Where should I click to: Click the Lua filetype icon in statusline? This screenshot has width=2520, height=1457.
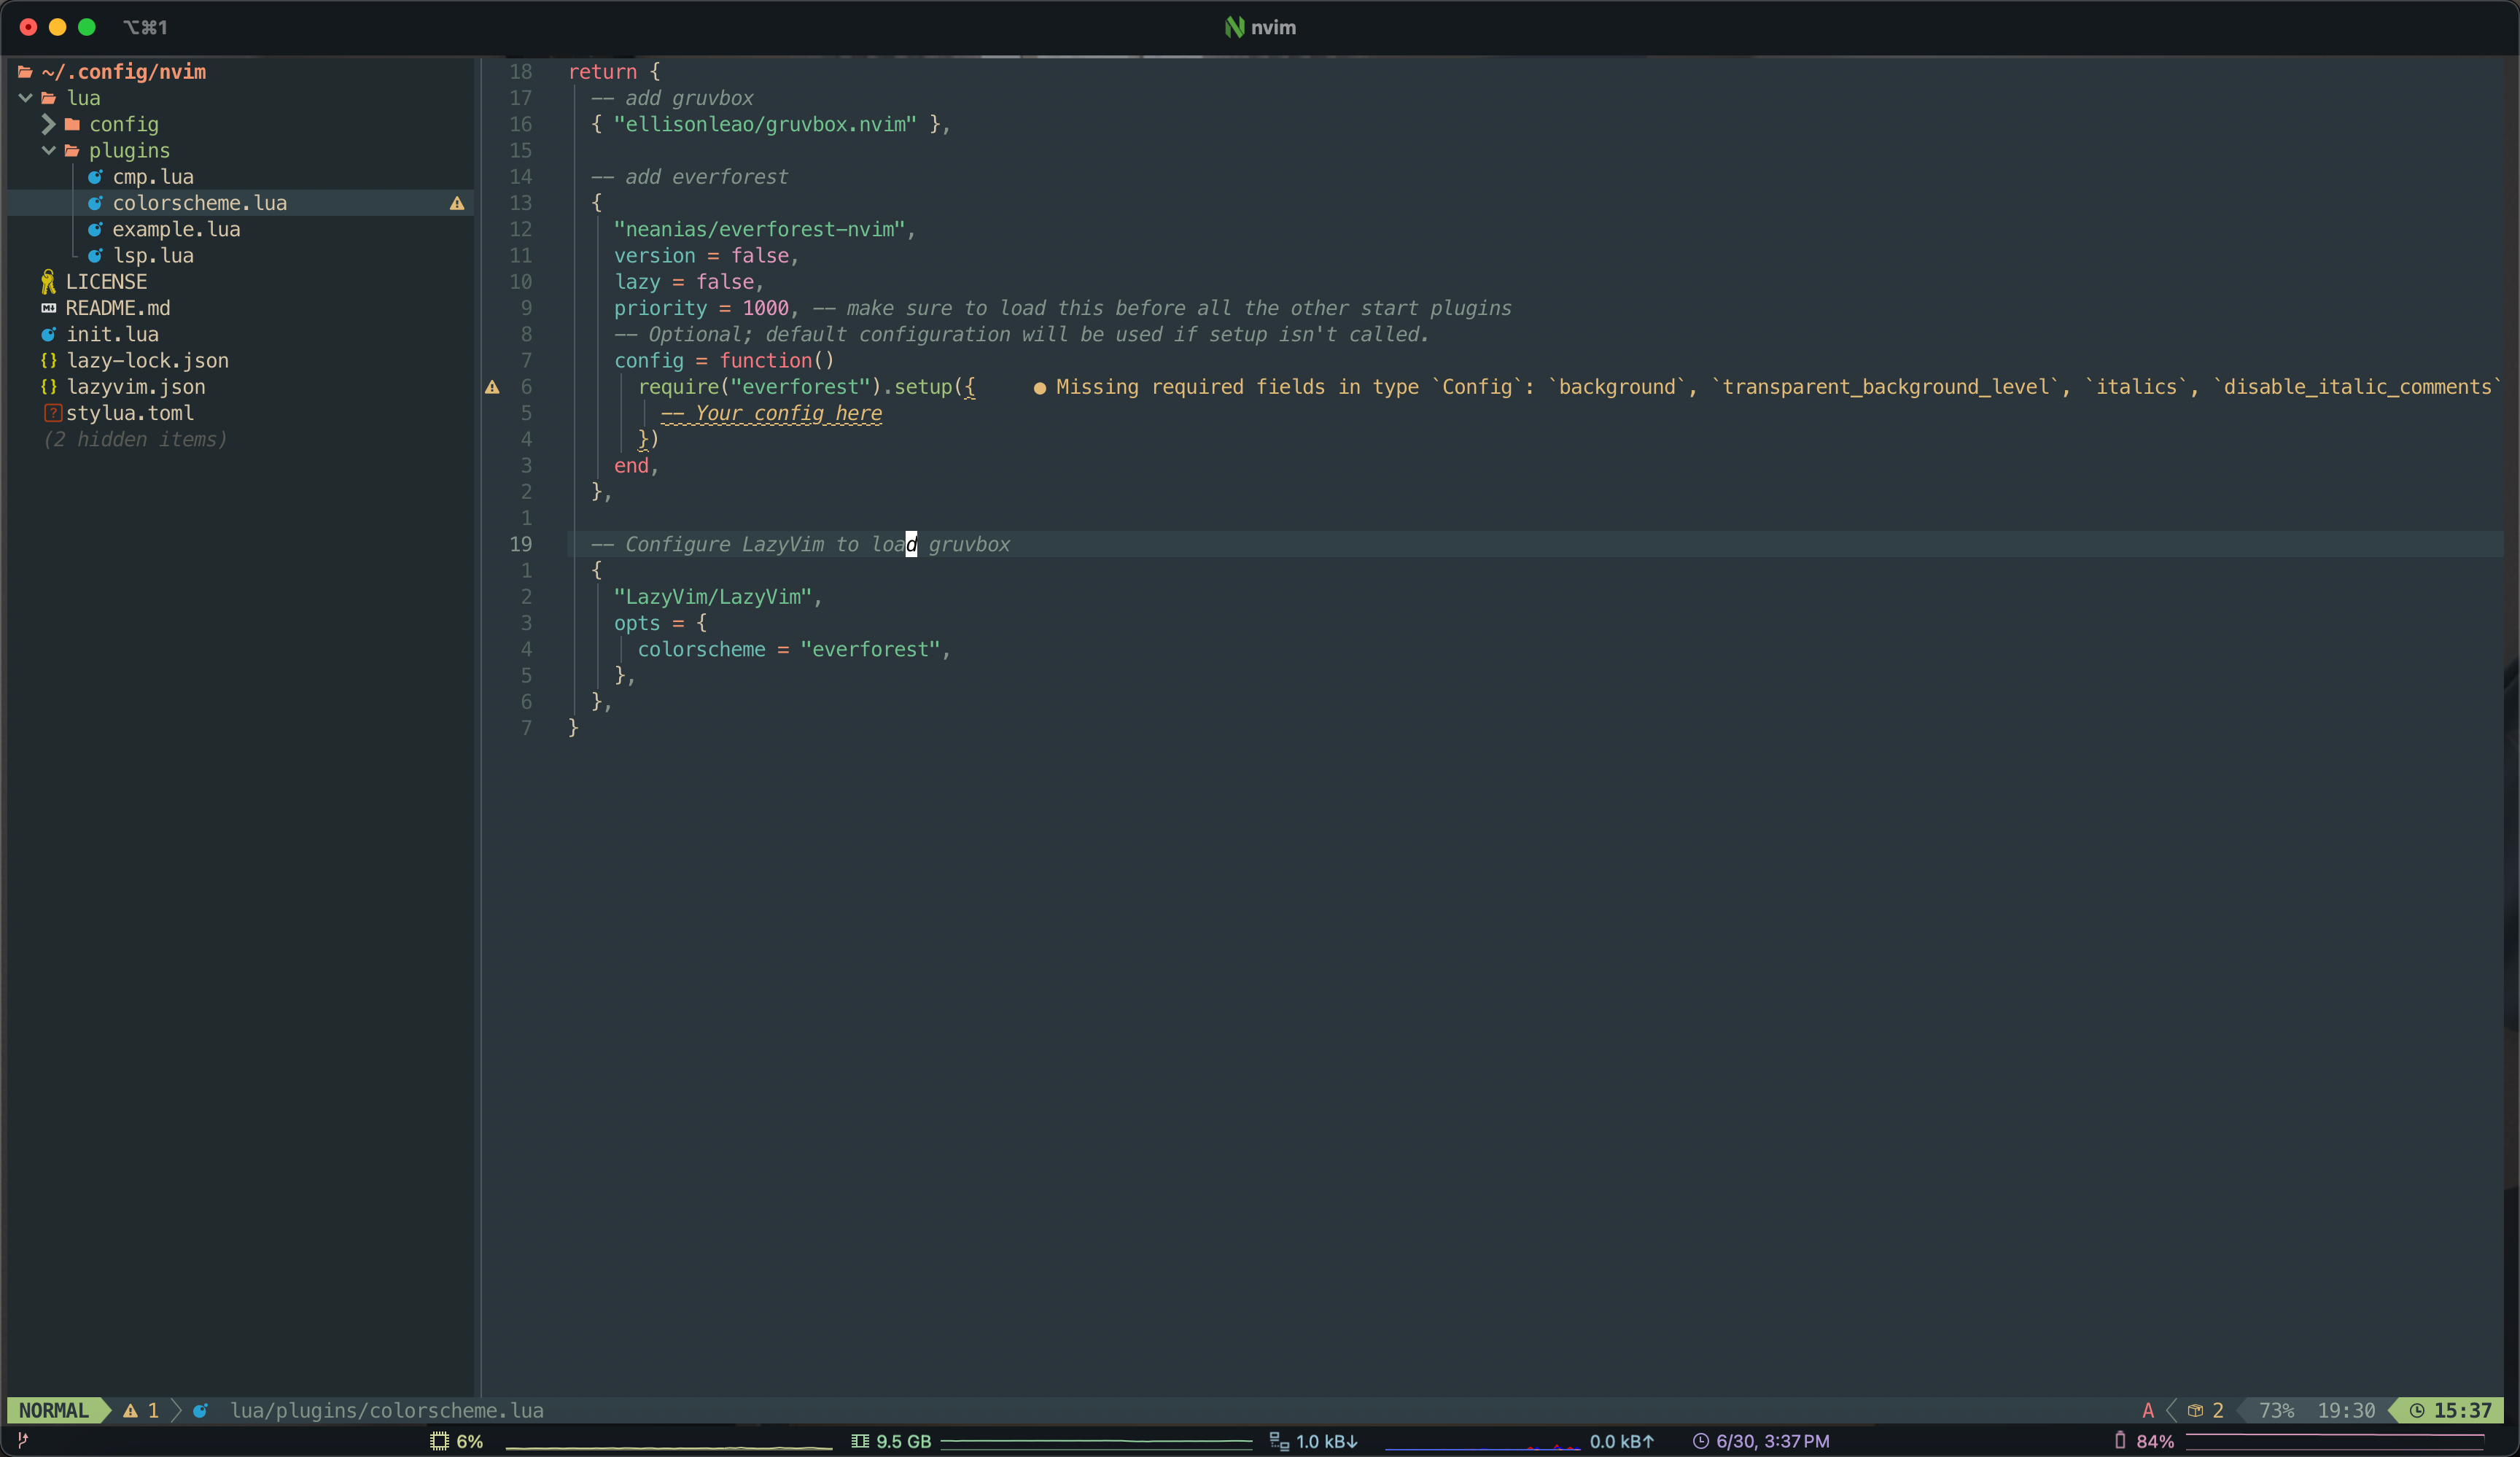(200, 1410)
